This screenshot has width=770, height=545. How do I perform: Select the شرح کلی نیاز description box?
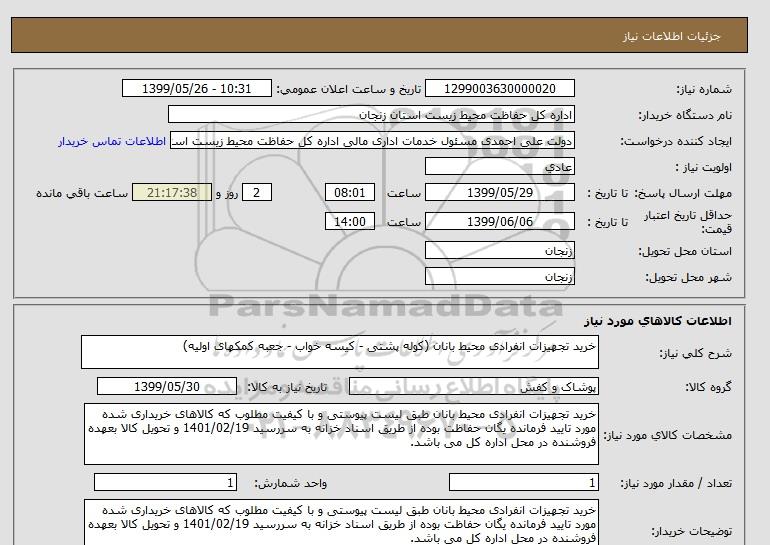[340, 352]
